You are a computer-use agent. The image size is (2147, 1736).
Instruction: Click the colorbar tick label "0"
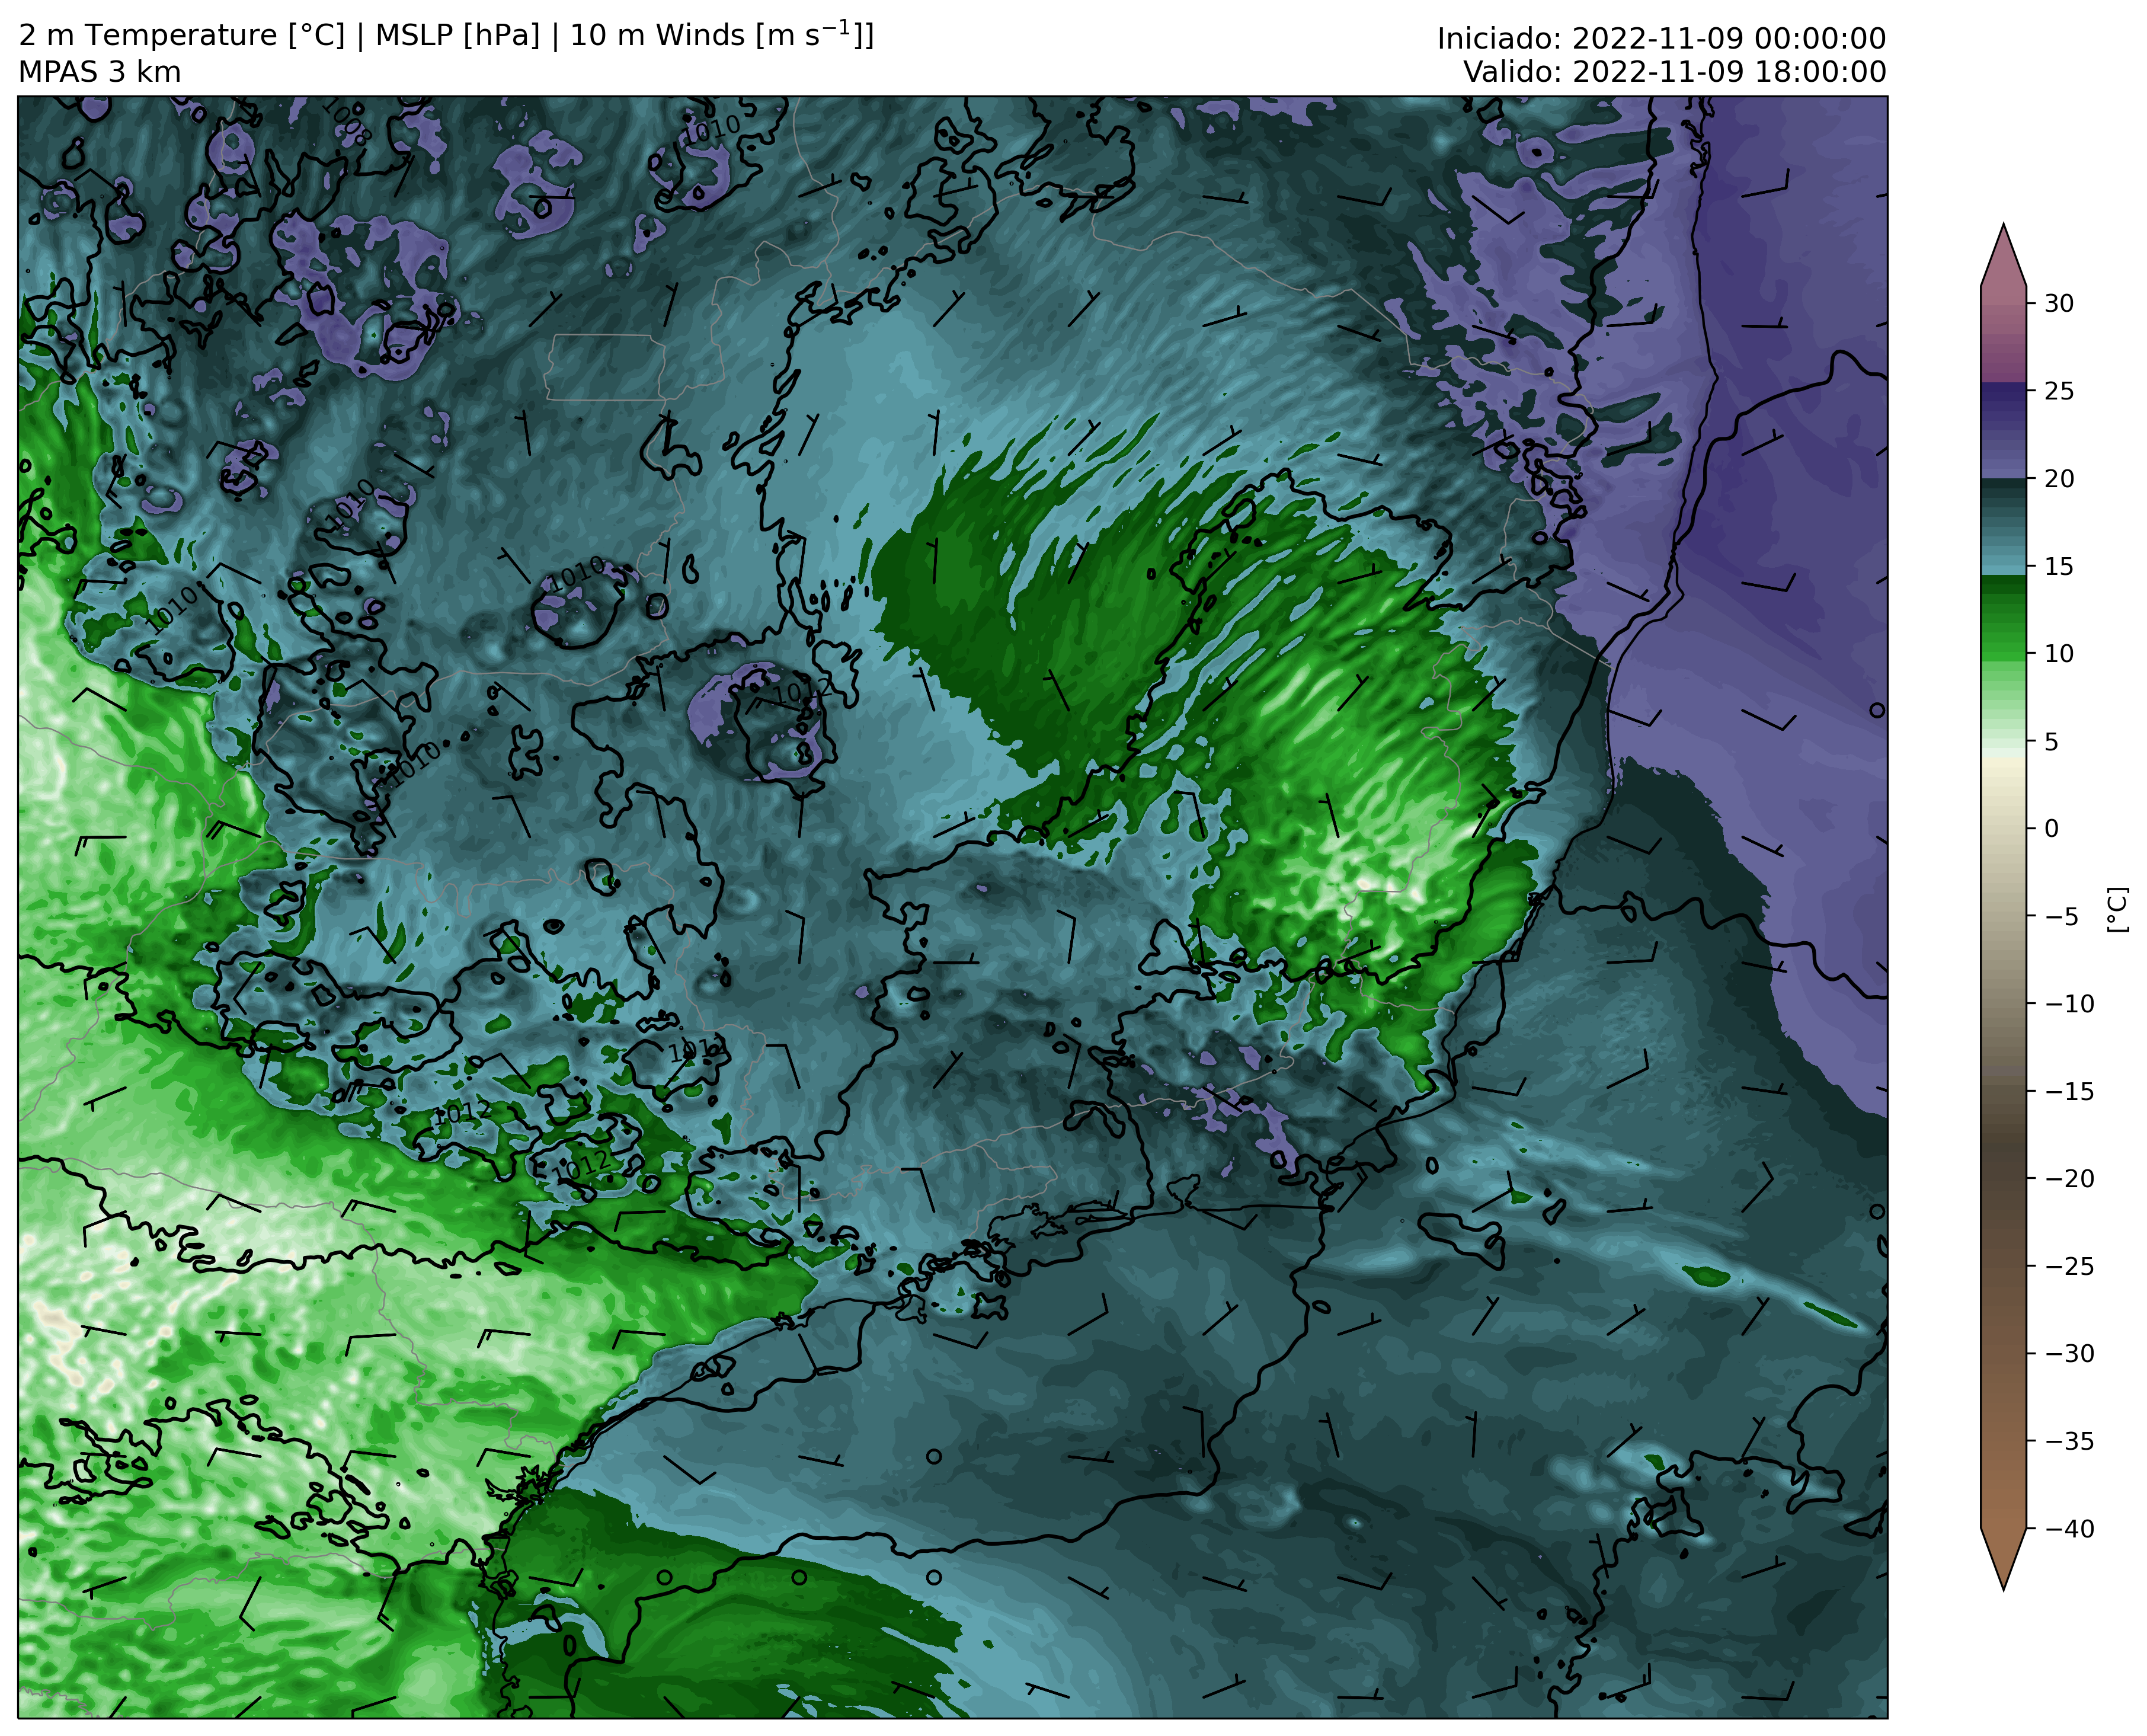2051,828
